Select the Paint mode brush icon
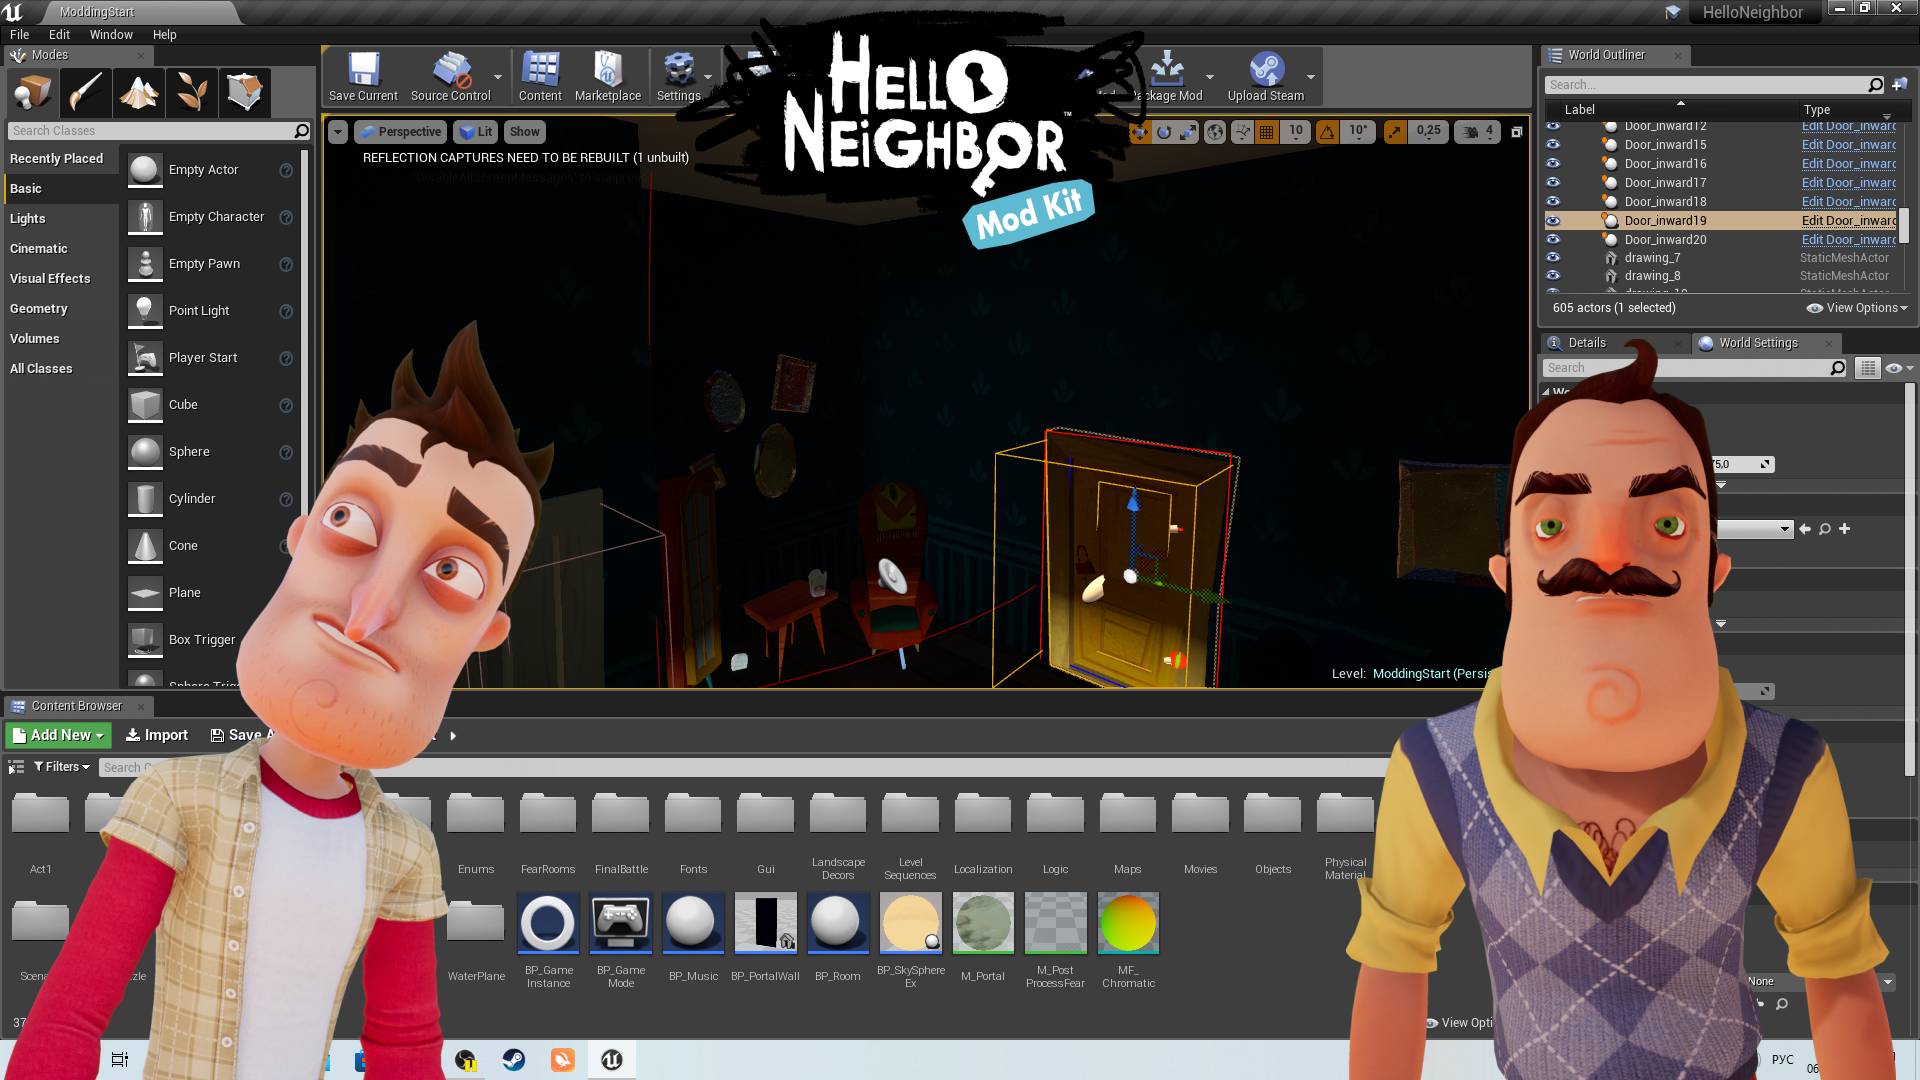1920x1080 pixels. pyautogui.click(x=85, y=93)
